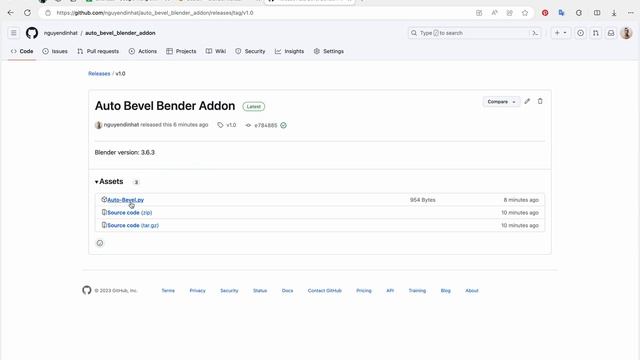Switch to the Issues tab
This screenshot has width=640, height=360.
pos(55,51)
